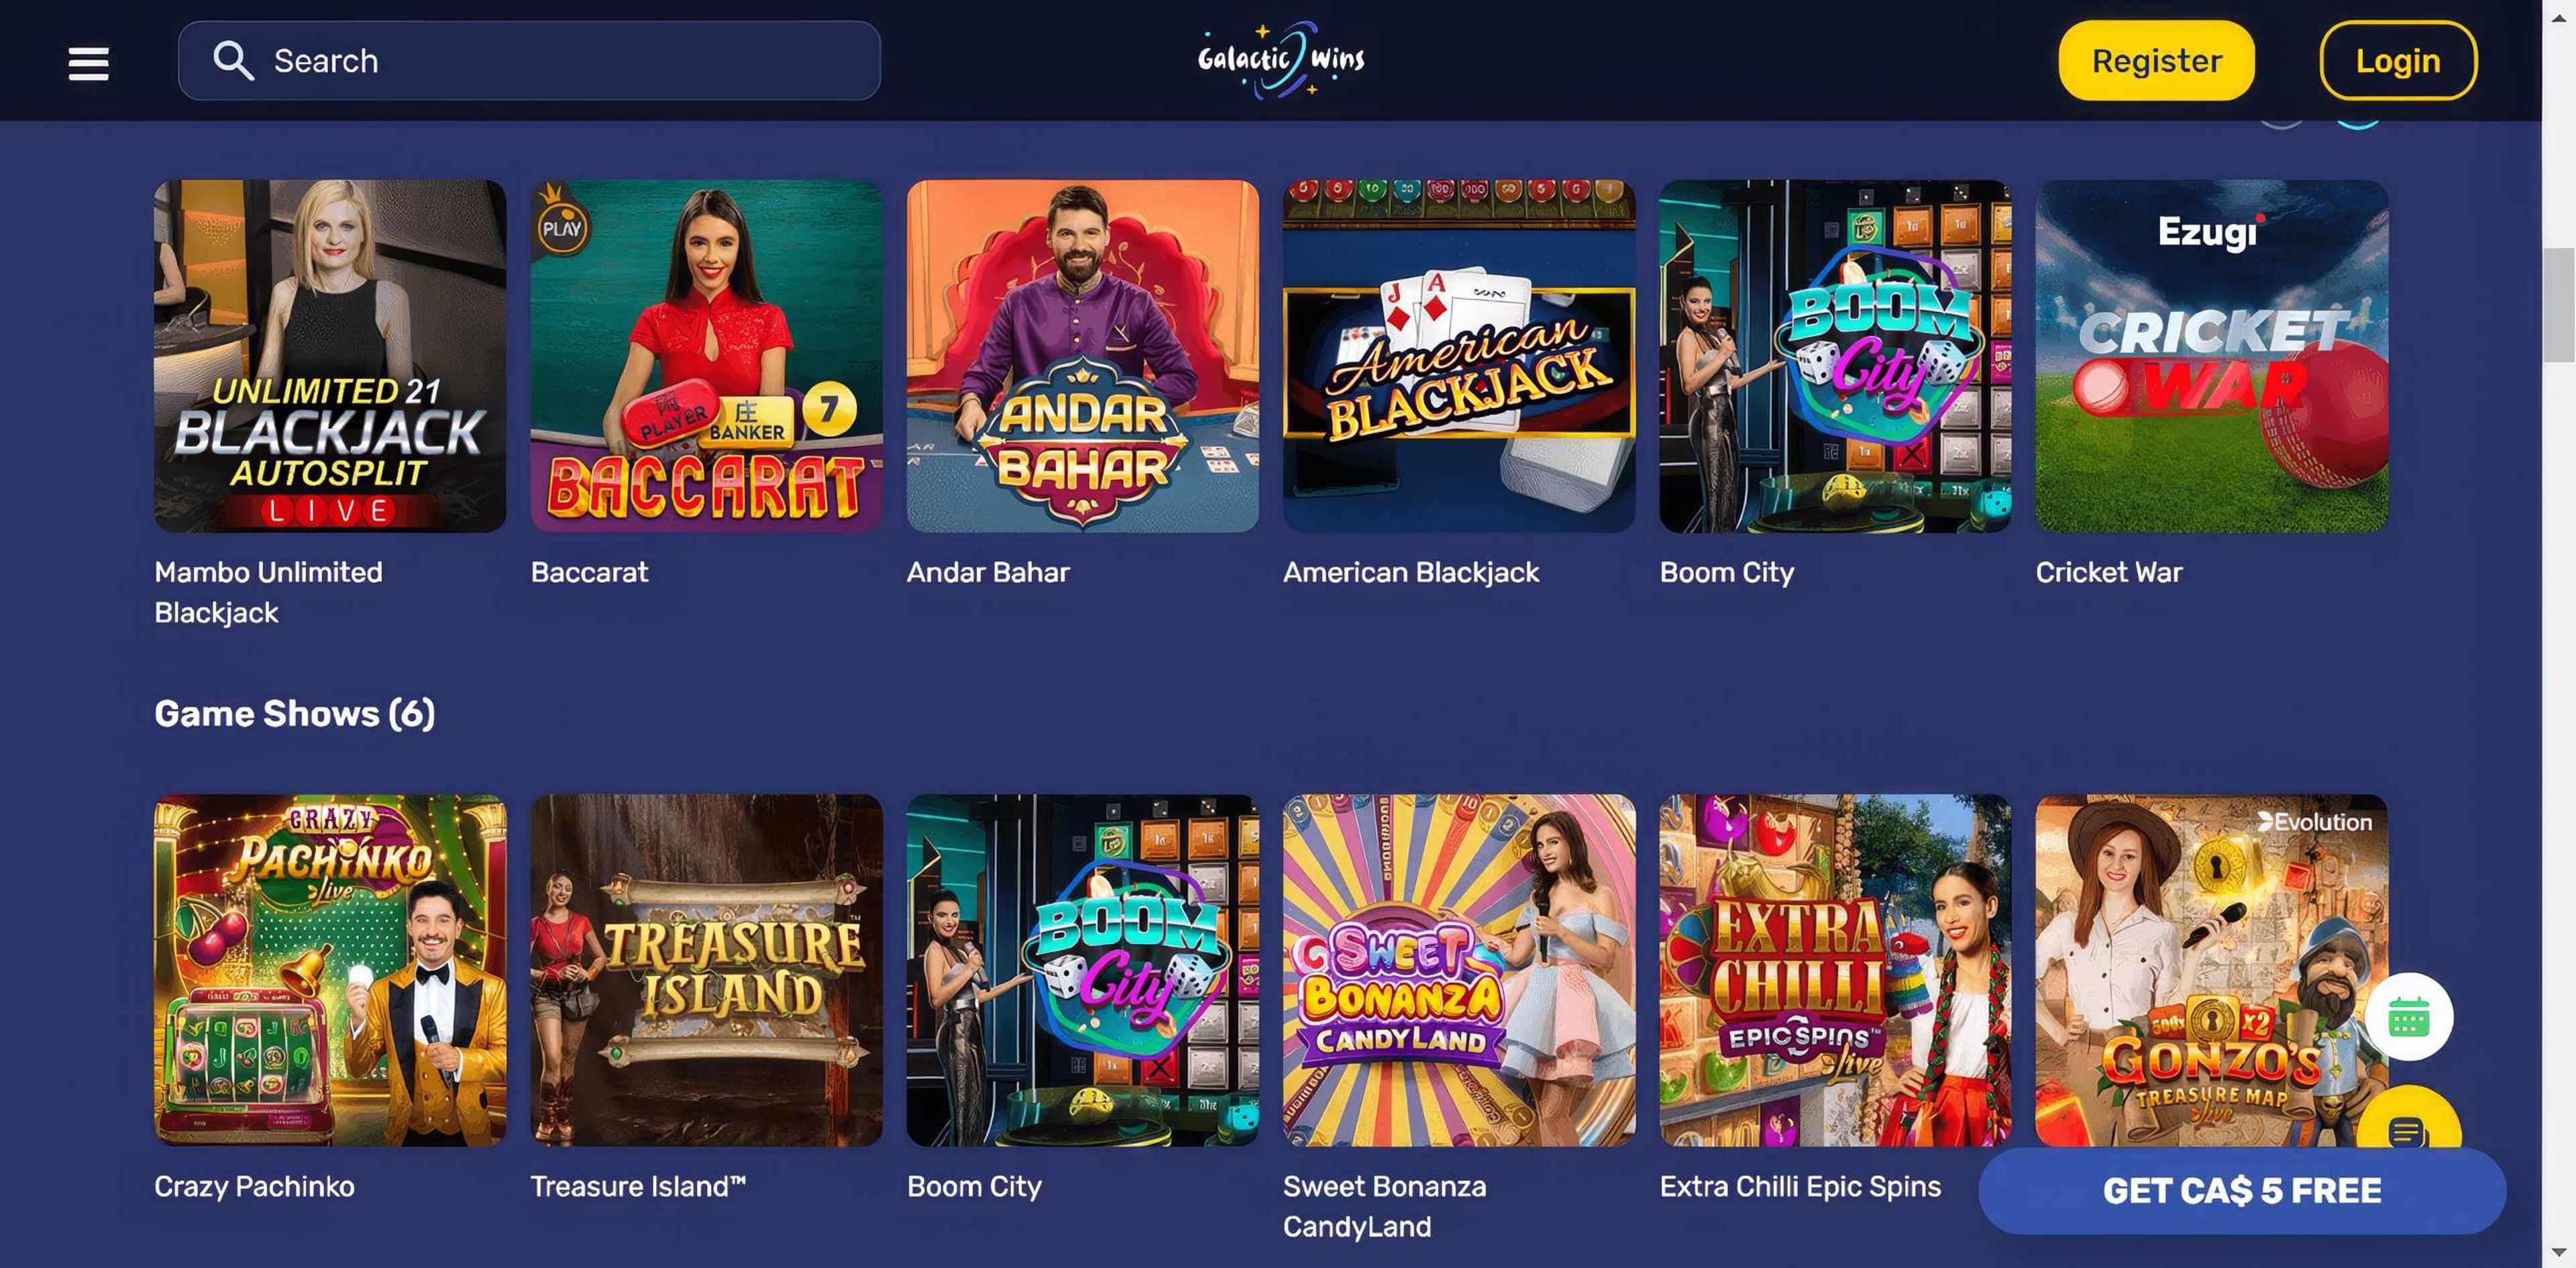This screenshot has height=1268, width=2576.
Task: Click the page scrollbar down arrow
Action: [2559, 1252]
